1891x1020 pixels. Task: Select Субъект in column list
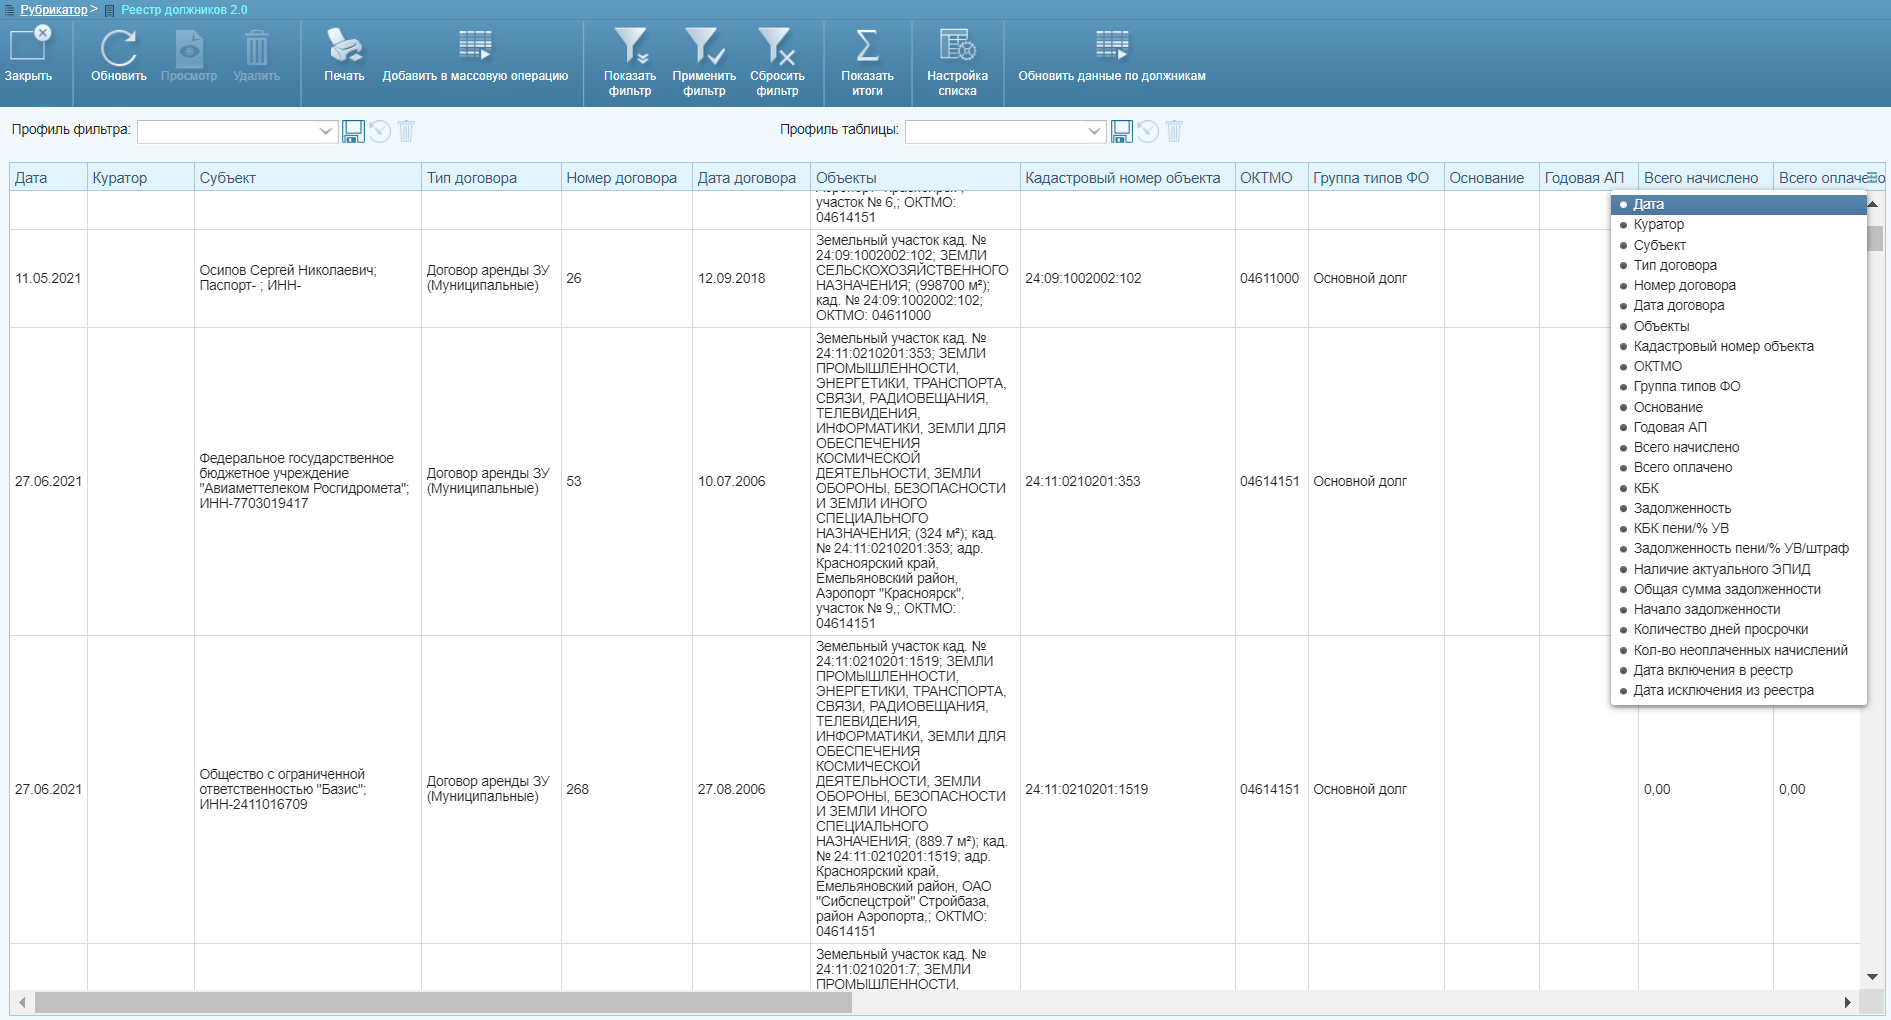click(x=1739, y=245)
